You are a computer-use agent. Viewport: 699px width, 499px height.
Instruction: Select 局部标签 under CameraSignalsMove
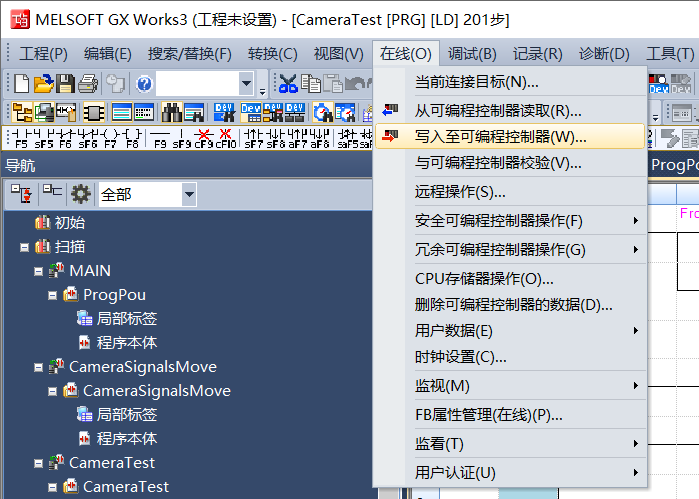[127, 415]
